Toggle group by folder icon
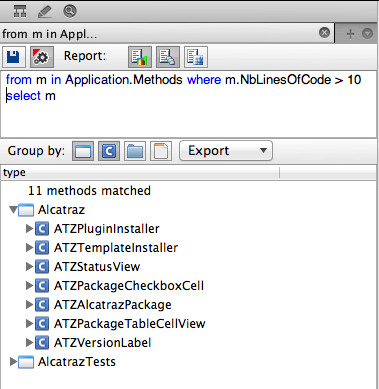Screen dimensions: 379x389 pyautogui.click(x=135, y=151)
